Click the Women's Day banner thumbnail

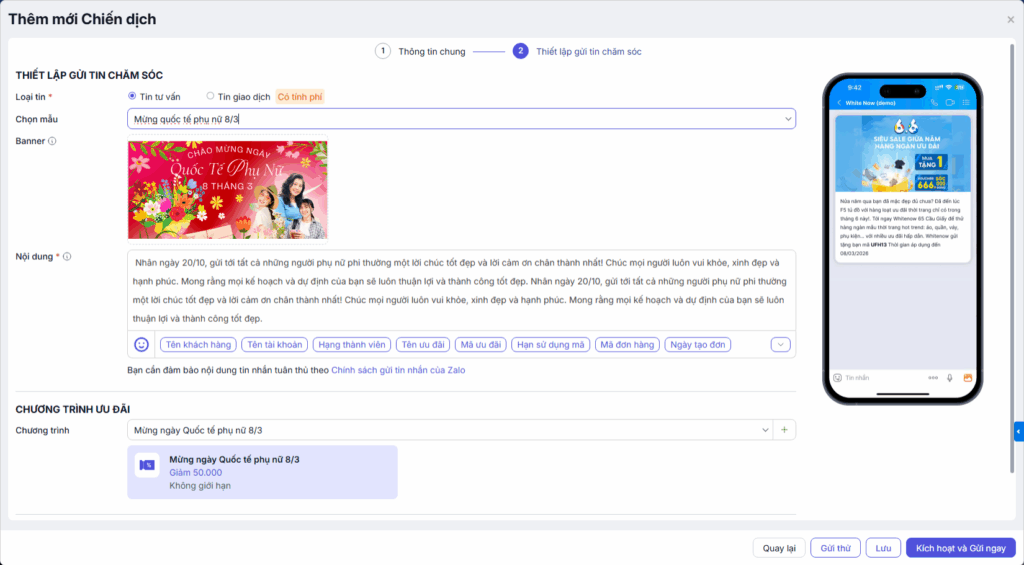[227, 190]
